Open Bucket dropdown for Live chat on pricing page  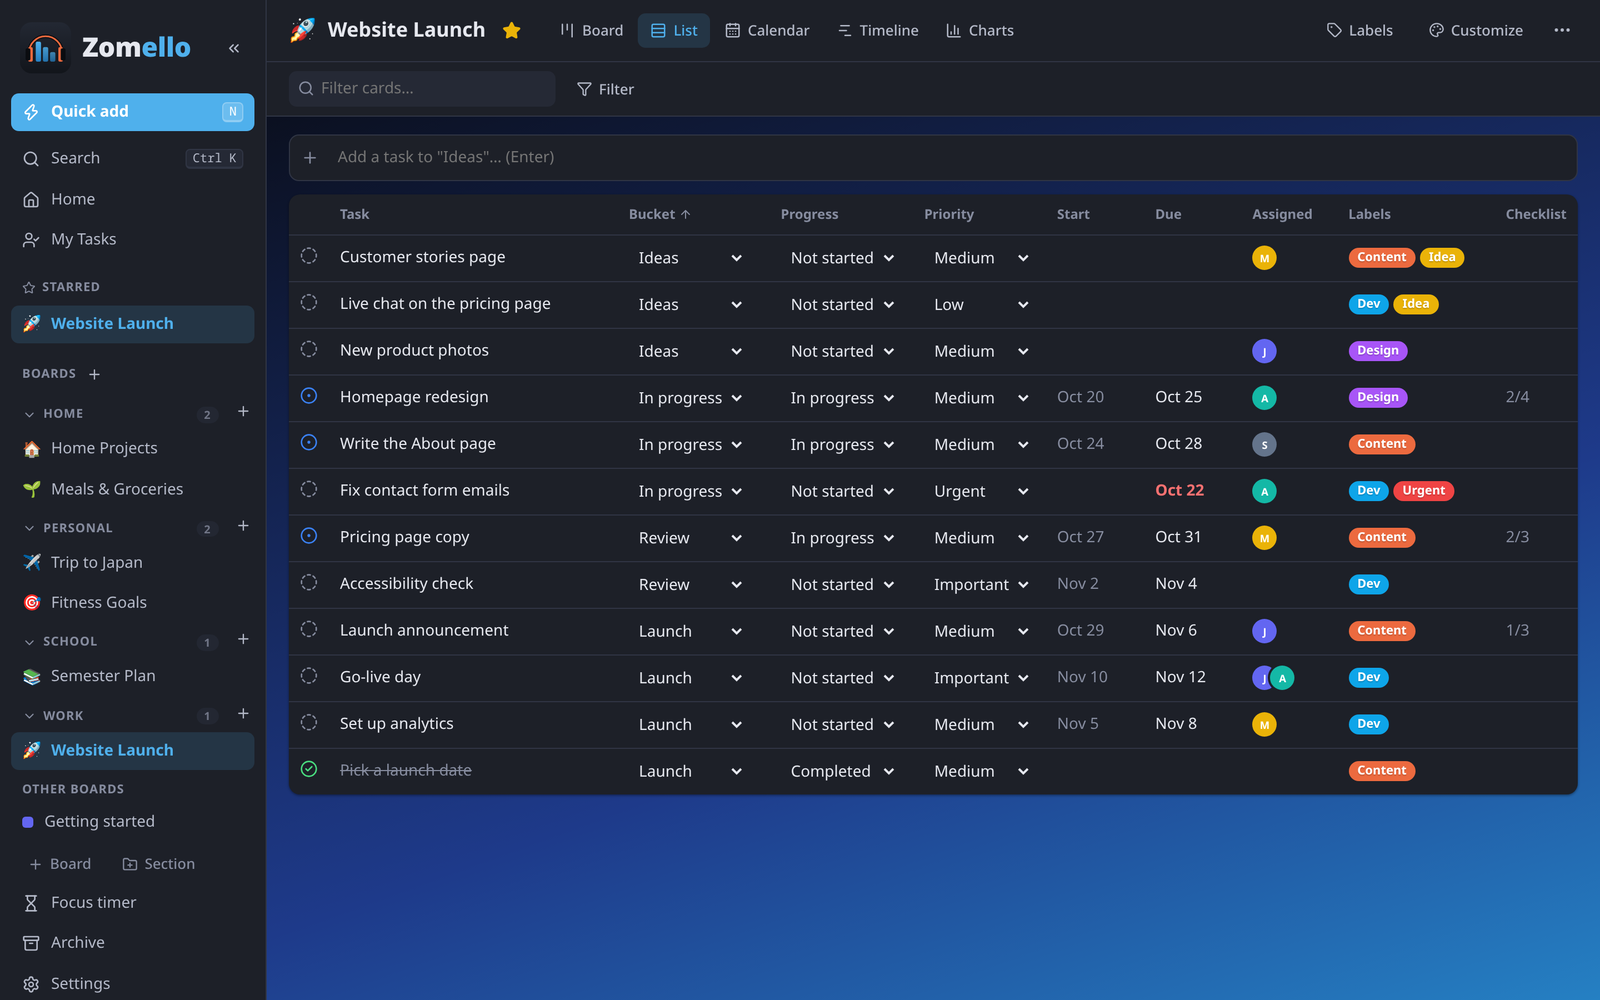tap(690, 305)
